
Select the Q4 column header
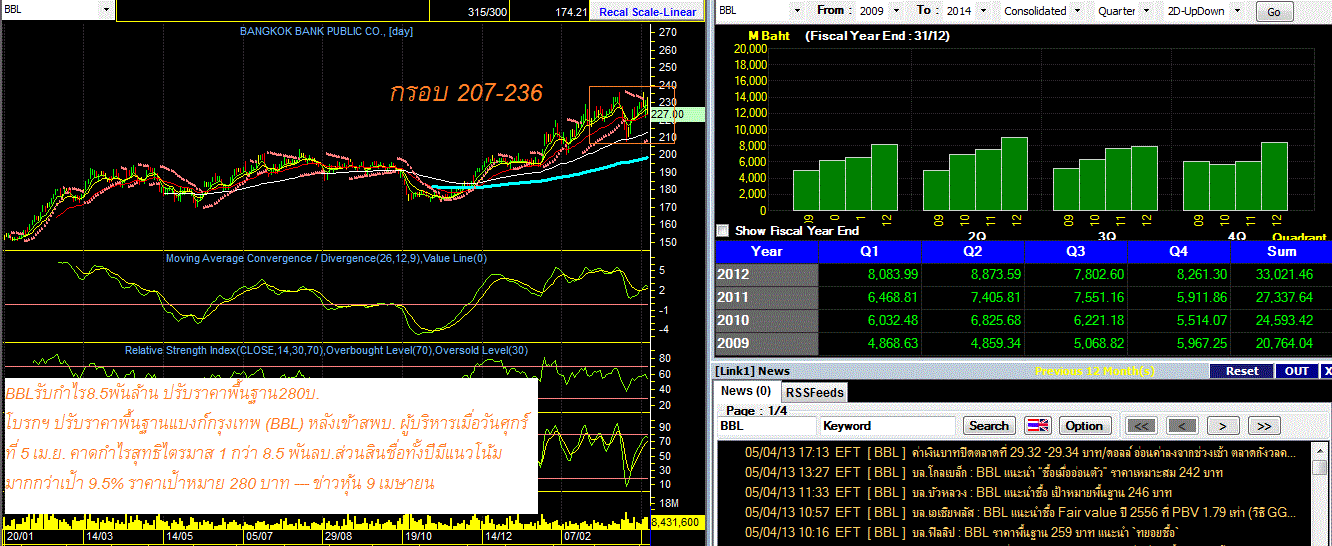(1178, 252)
